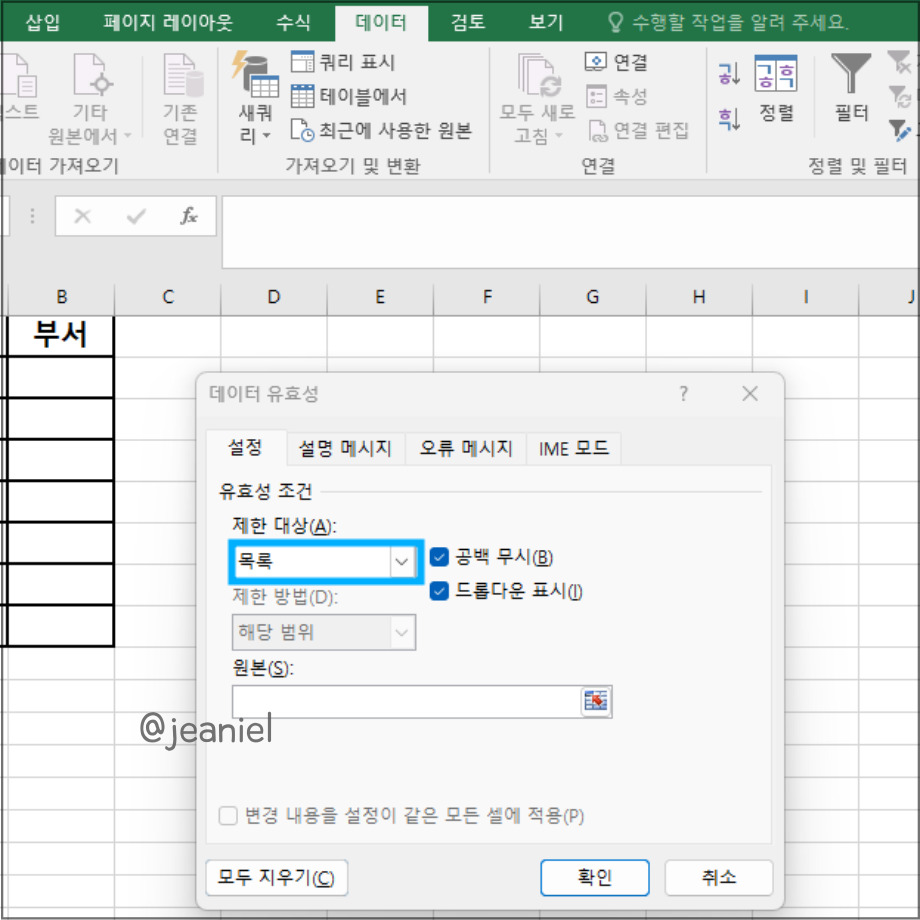Switch to the 오류 메시지 tab

click(x=465, y=448)
